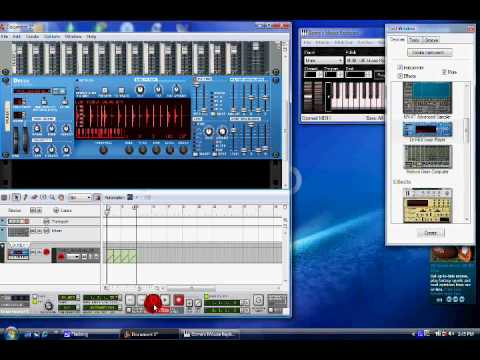480x360 pixels.
Task: Toggle the right-side checkbox beside Instruments filter
Action: 444,72
